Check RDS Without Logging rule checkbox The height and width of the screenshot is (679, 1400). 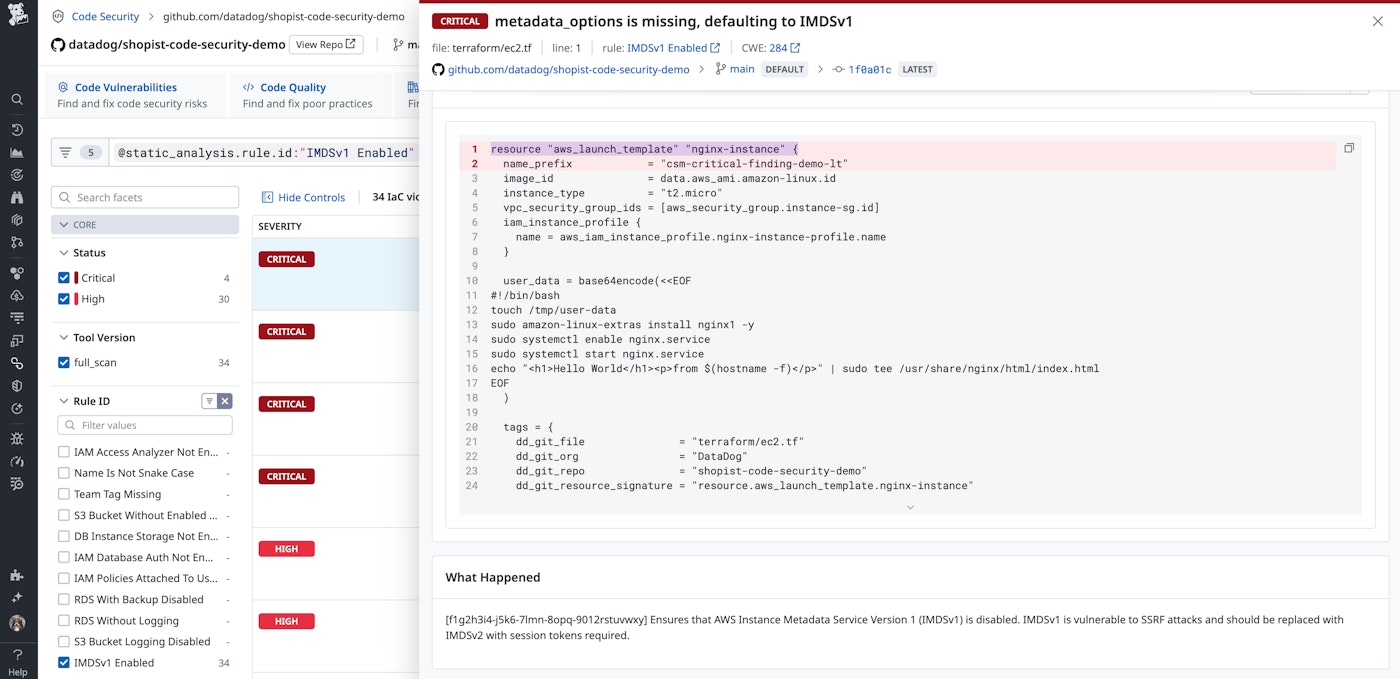tap(64, 620)
